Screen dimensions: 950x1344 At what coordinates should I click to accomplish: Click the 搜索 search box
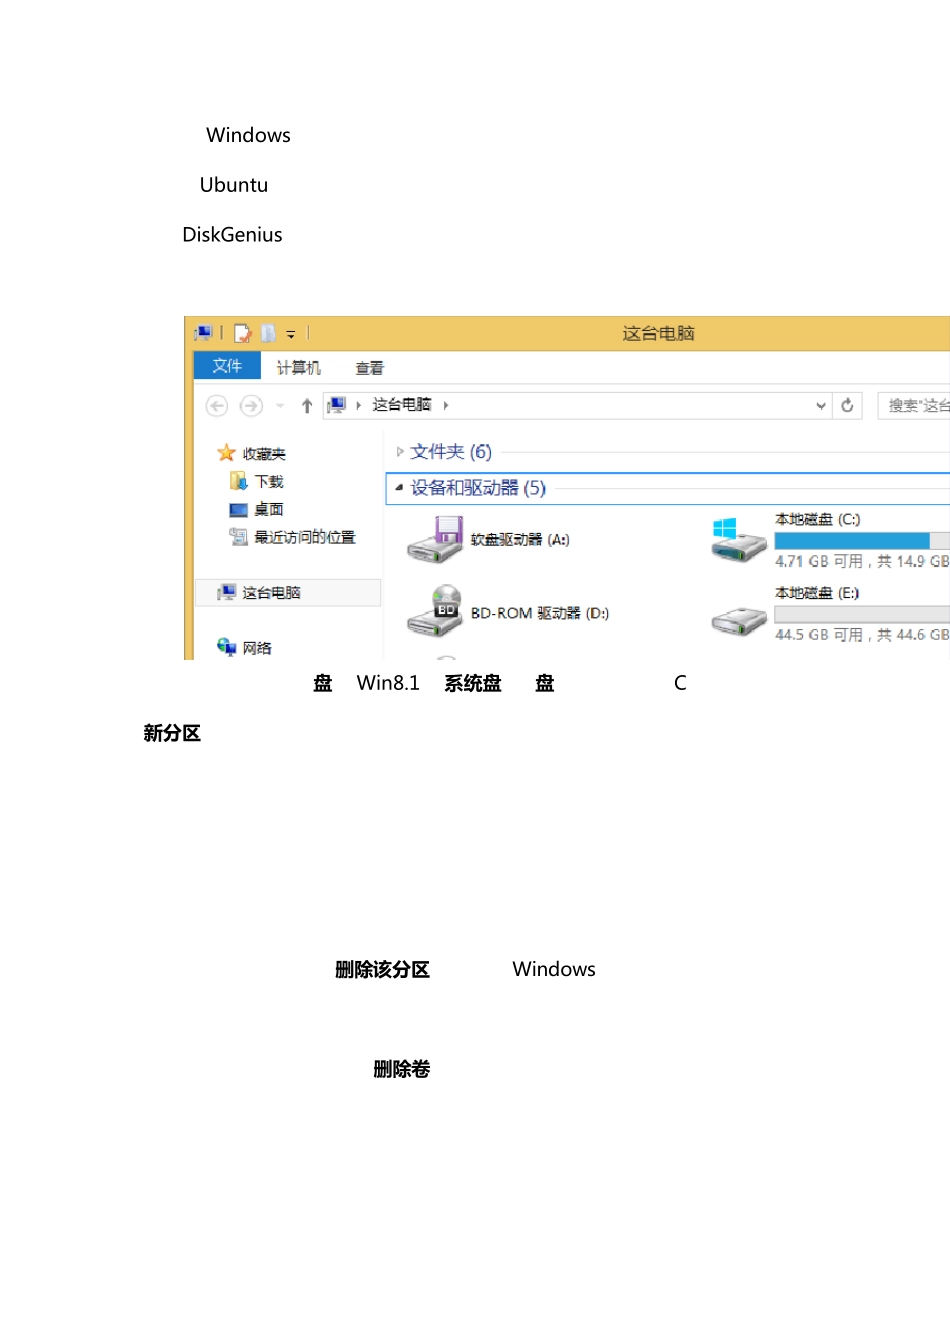click(x=914, y=405)
